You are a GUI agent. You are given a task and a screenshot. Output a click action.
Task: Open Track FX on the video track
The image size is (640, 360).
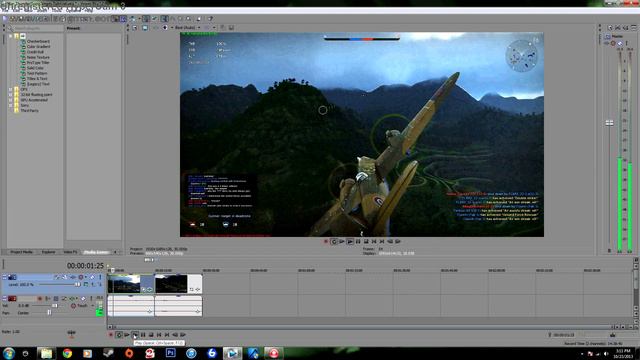coord(73,278)
